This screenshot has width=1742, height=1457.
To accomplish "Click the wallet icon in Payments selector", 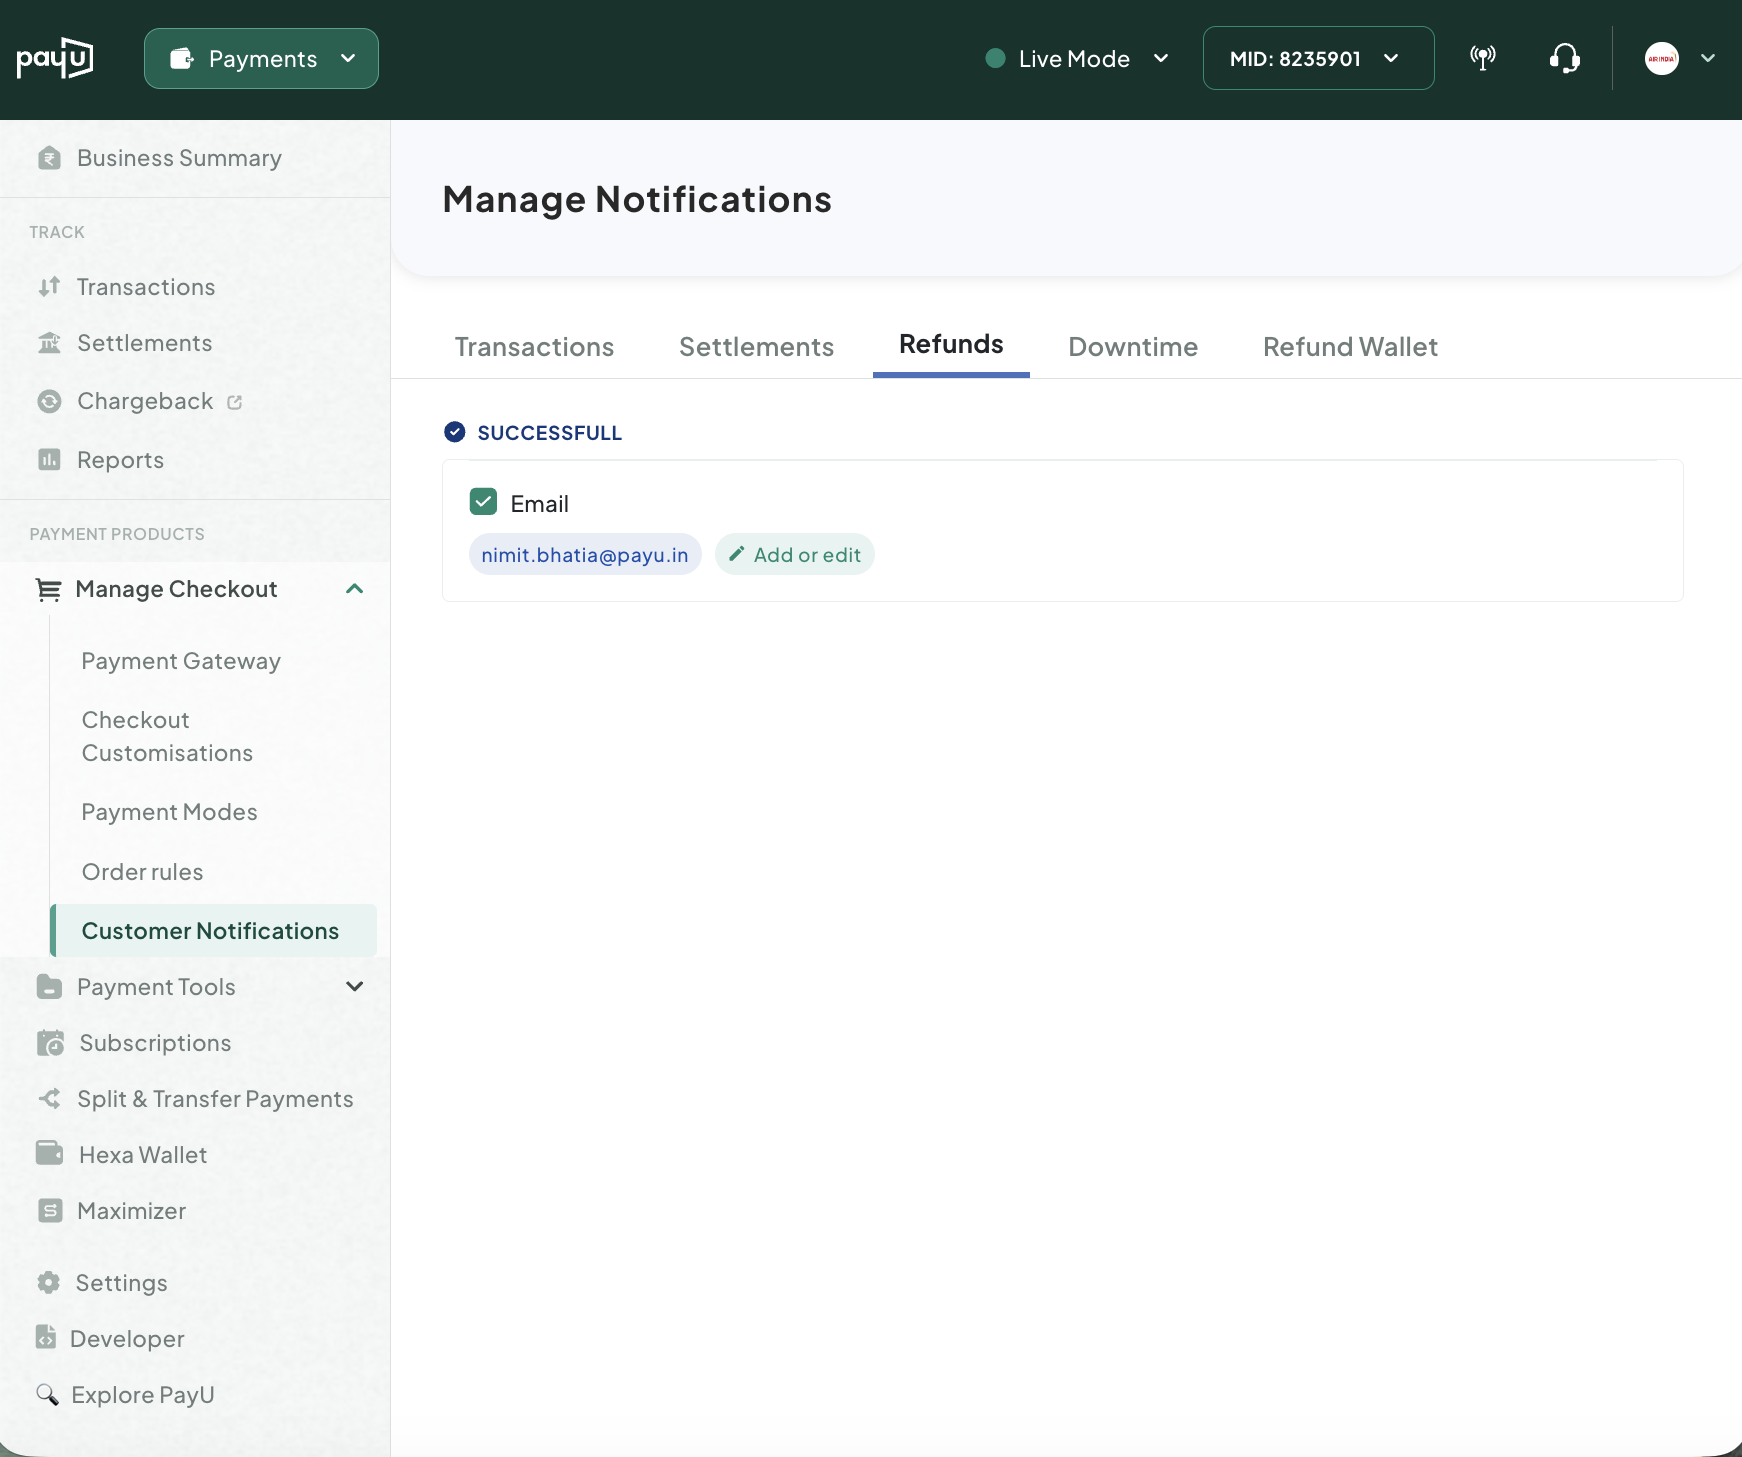I will pyautogui.click(x=182, y=59).
